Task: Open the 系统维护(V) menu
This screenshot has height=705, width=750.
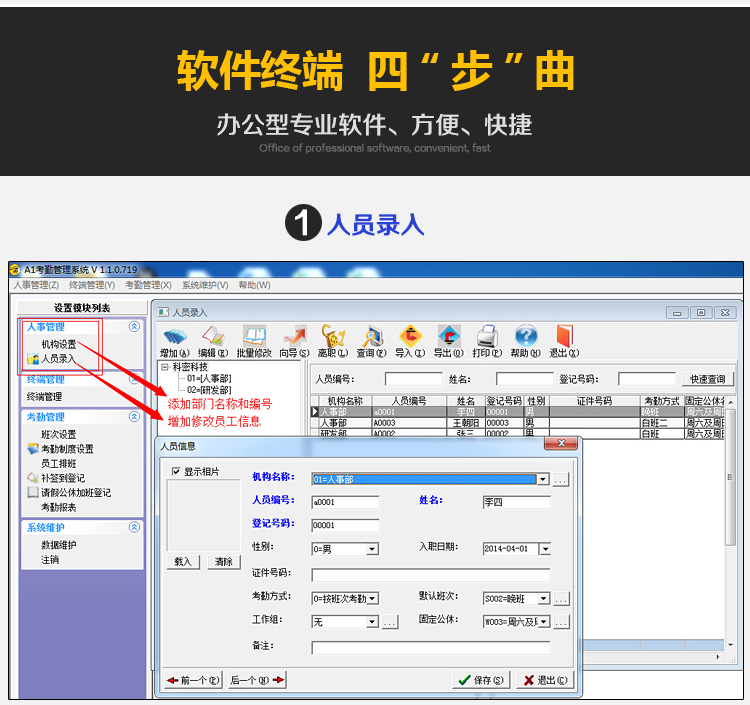Action: click(204, 285)
